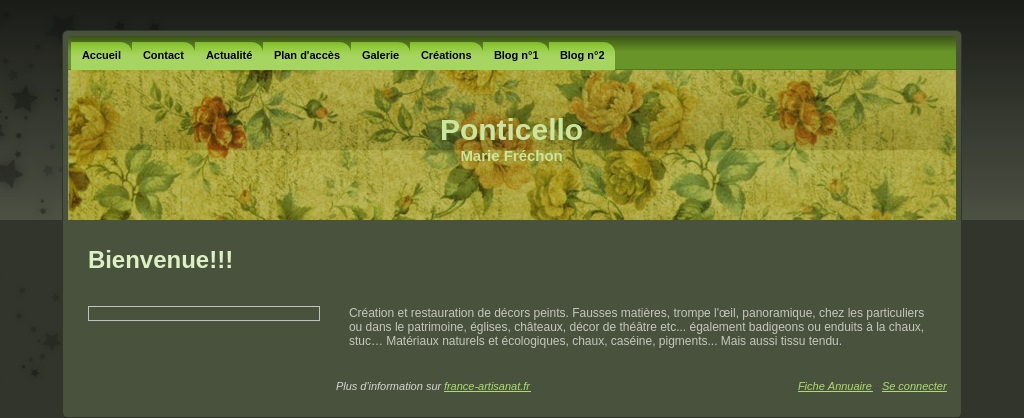
Task: Switch to the Galerie tab
Action: point(380,56)
